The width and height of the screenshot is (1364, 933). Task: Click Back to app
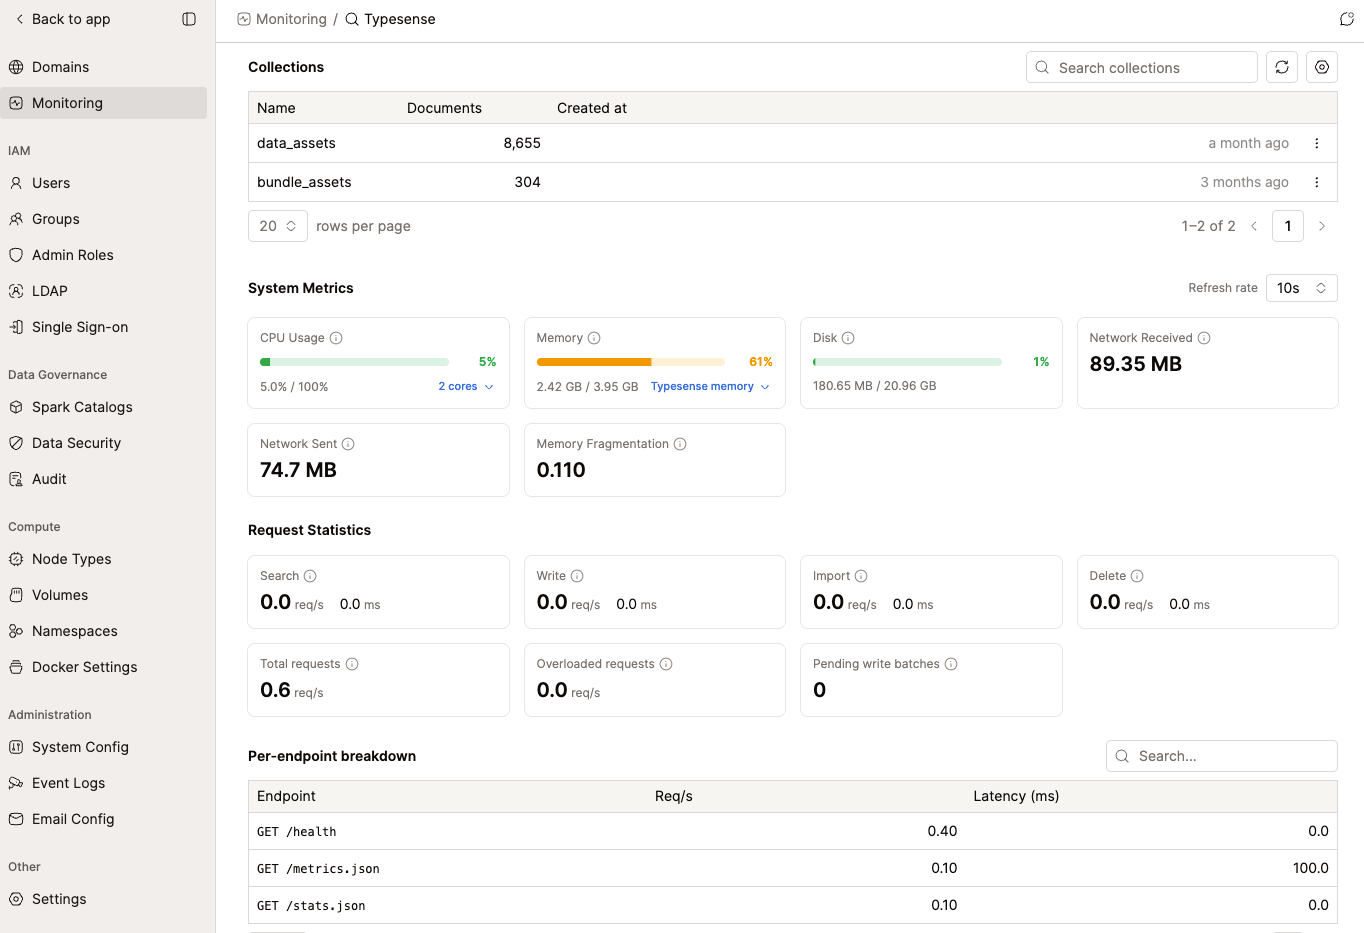point(62,19)
